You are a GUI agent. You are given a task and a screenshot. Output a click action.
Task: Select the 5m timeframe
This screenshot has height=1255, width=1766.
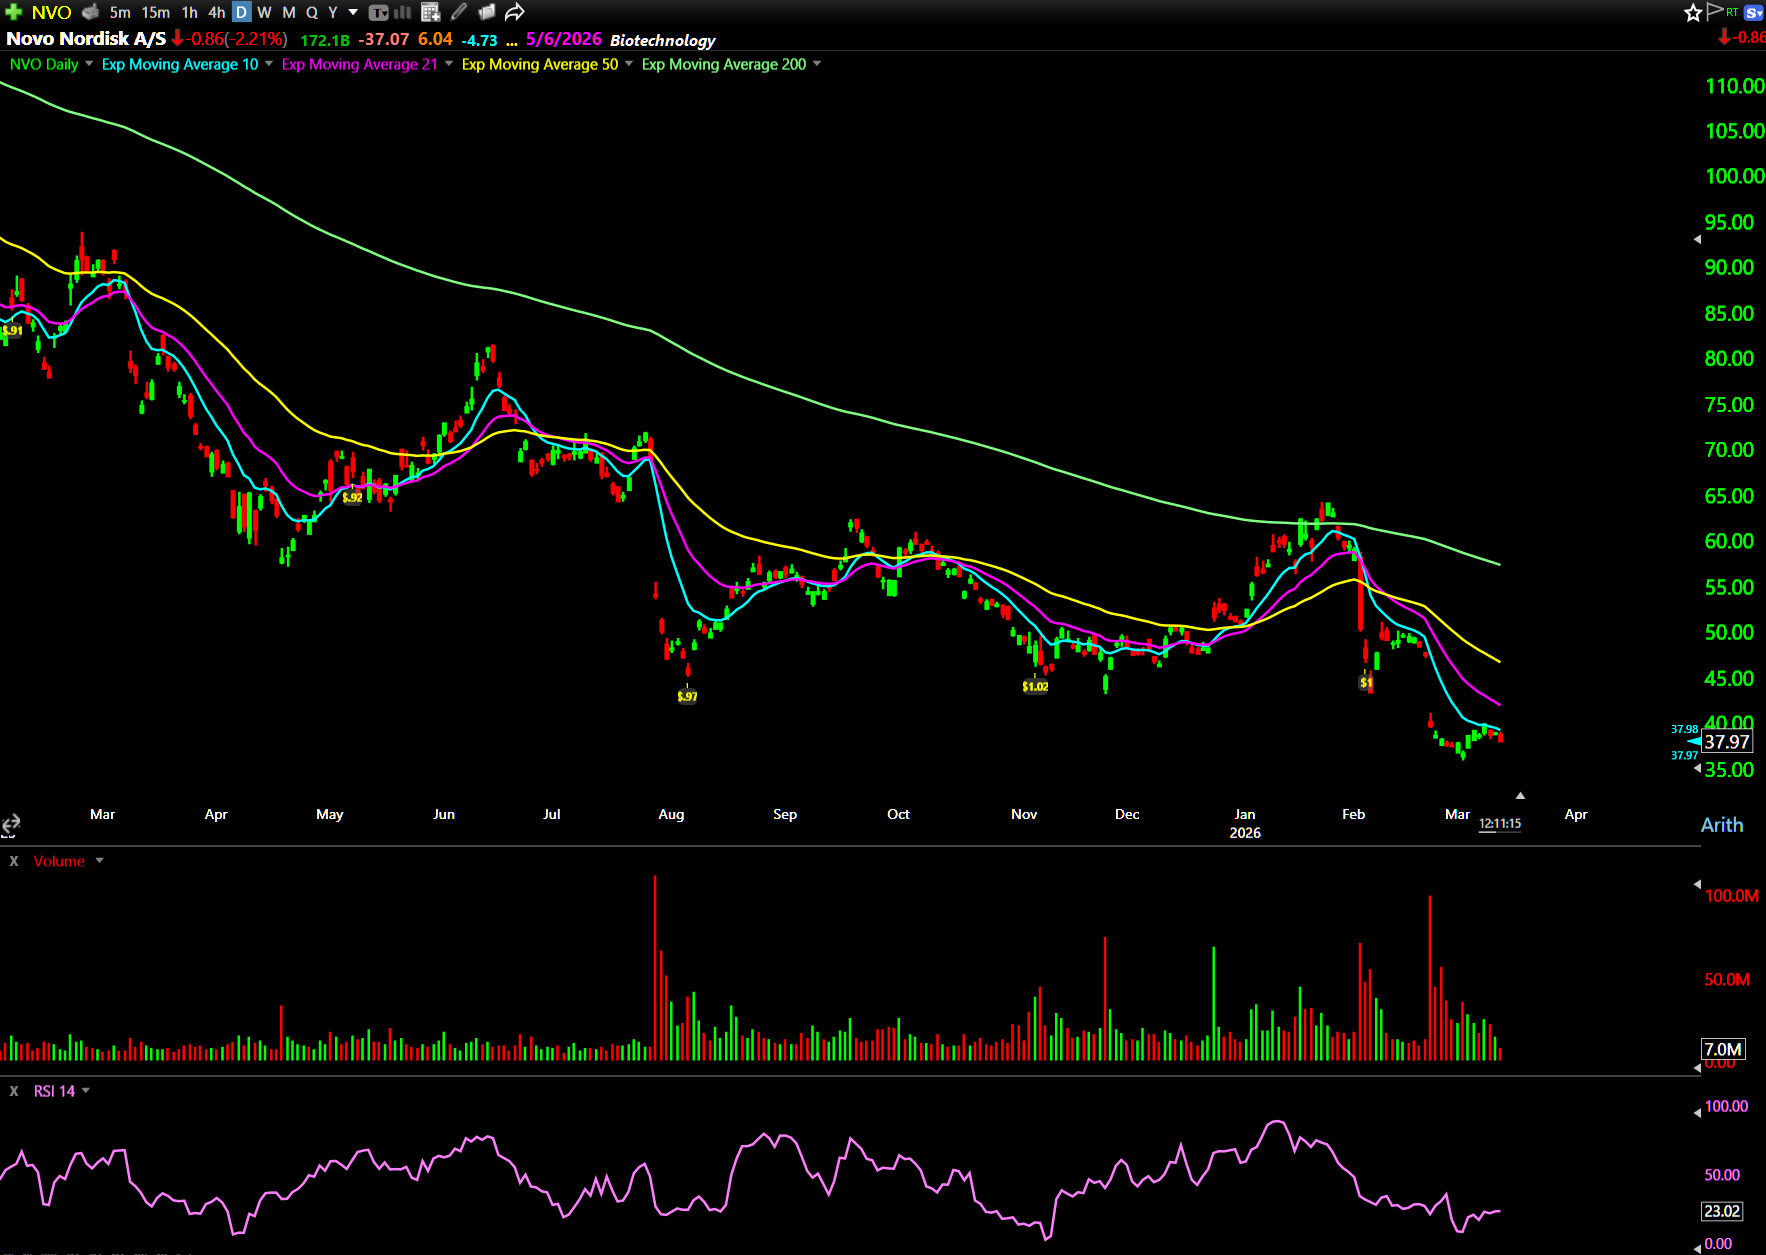[x=120, y=12]
